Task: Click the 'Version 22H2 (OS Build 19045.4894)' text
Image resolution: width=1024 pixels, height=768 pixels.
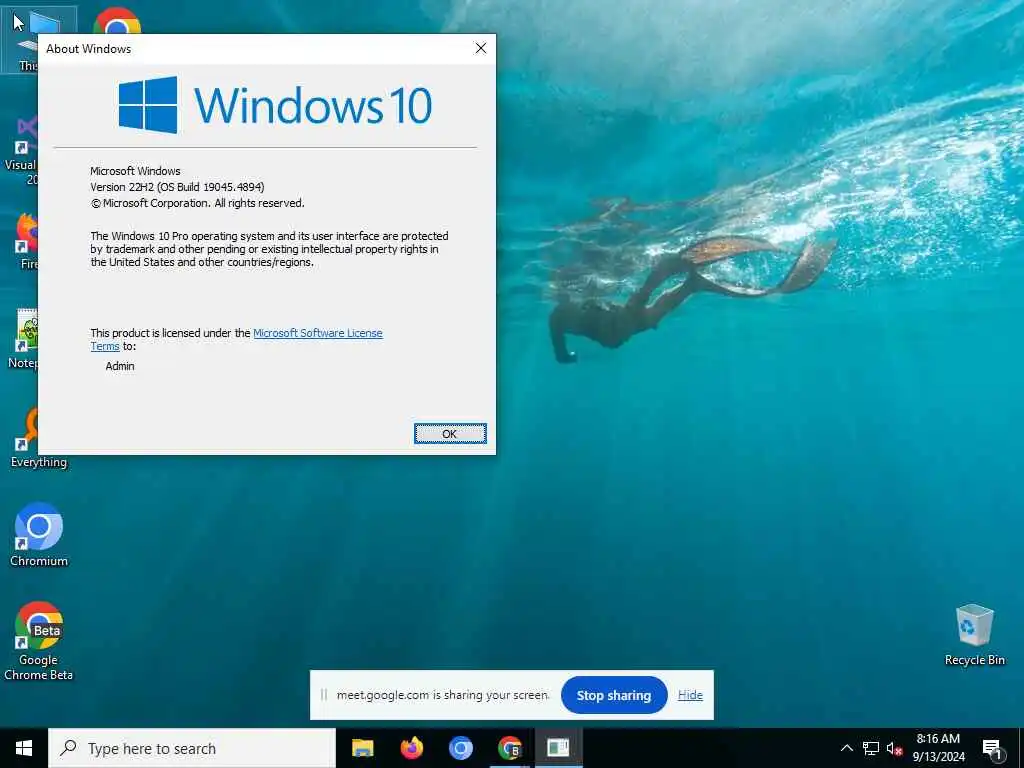Action: 177,187
